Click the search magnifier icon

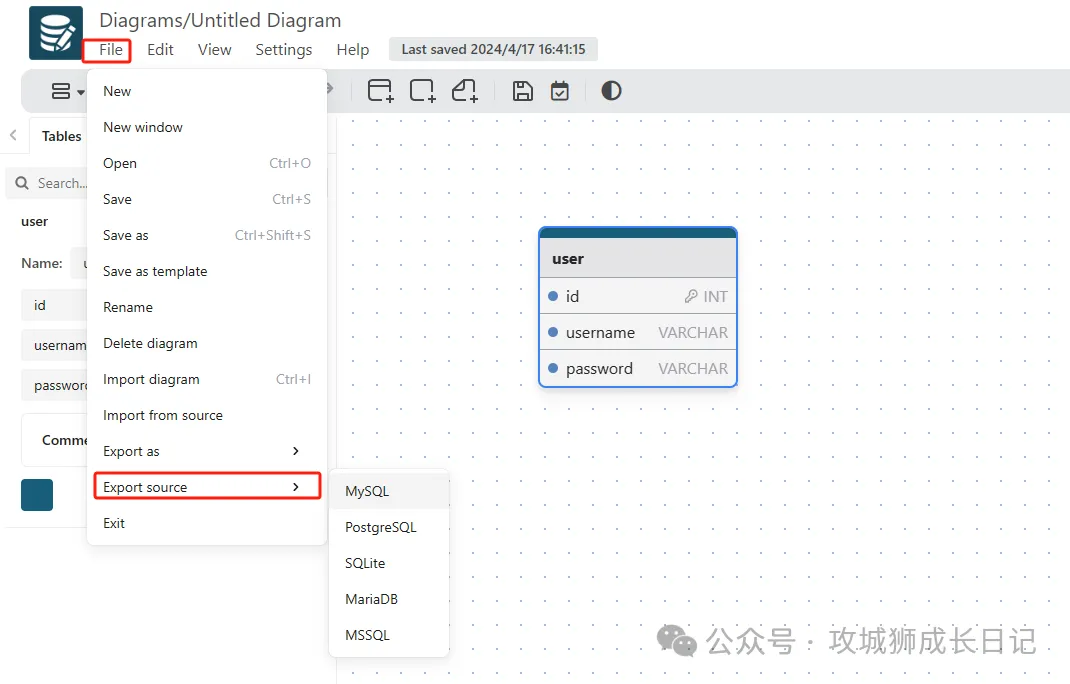pos(21,183)
